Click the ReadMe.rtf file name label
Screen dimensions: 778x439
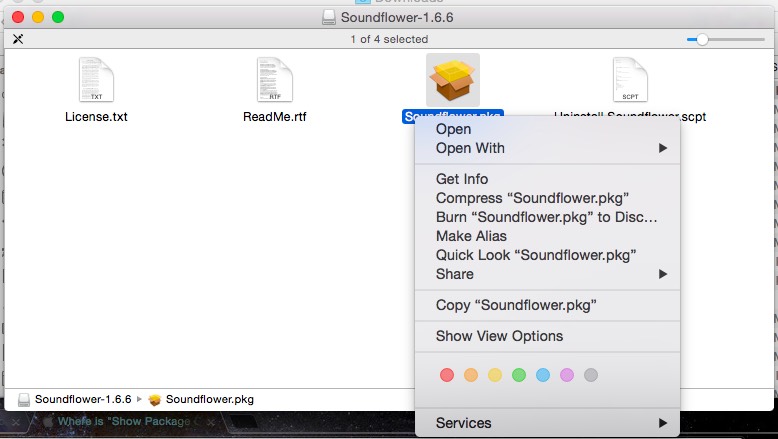point(275,117)
